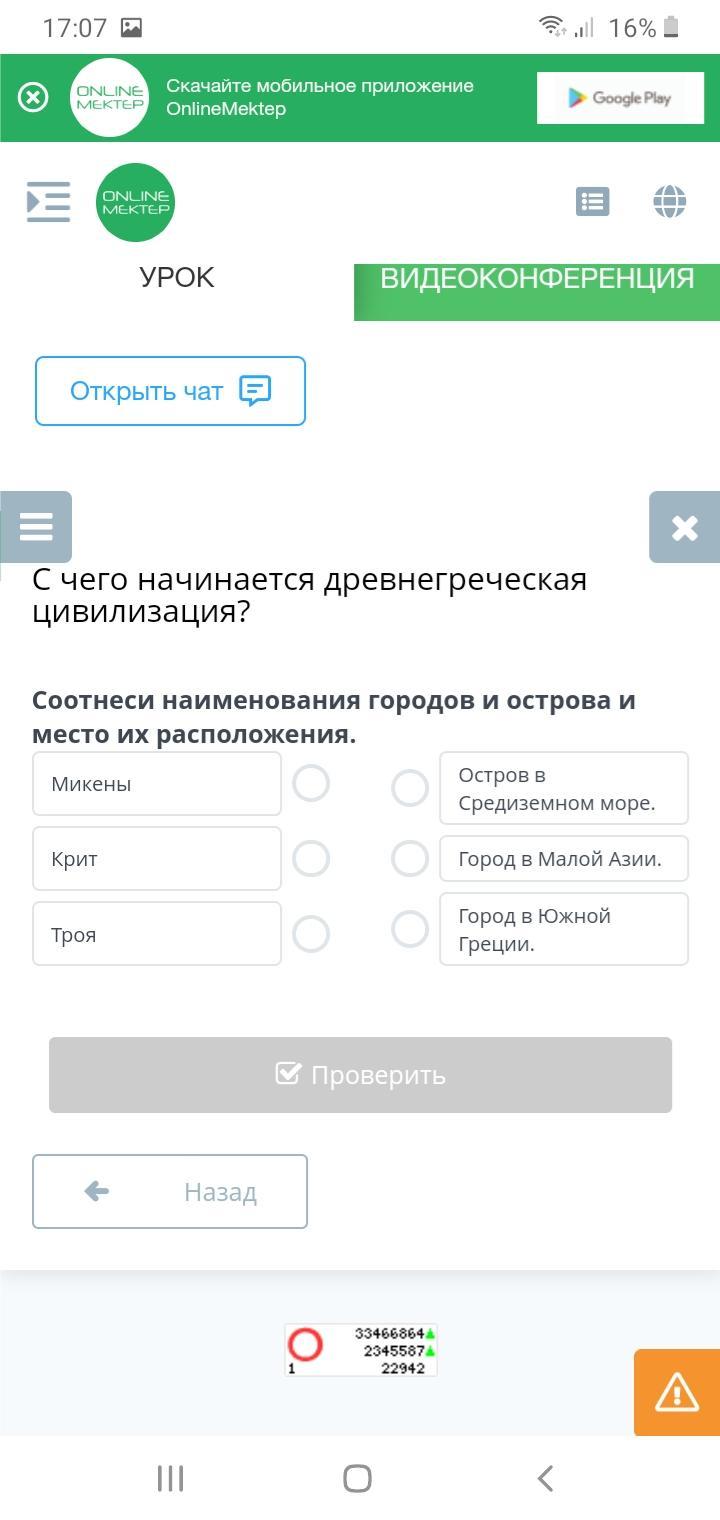Open the Google Play store link
Viewport: 720px width, 1520px height.
(x=620, y=98)
